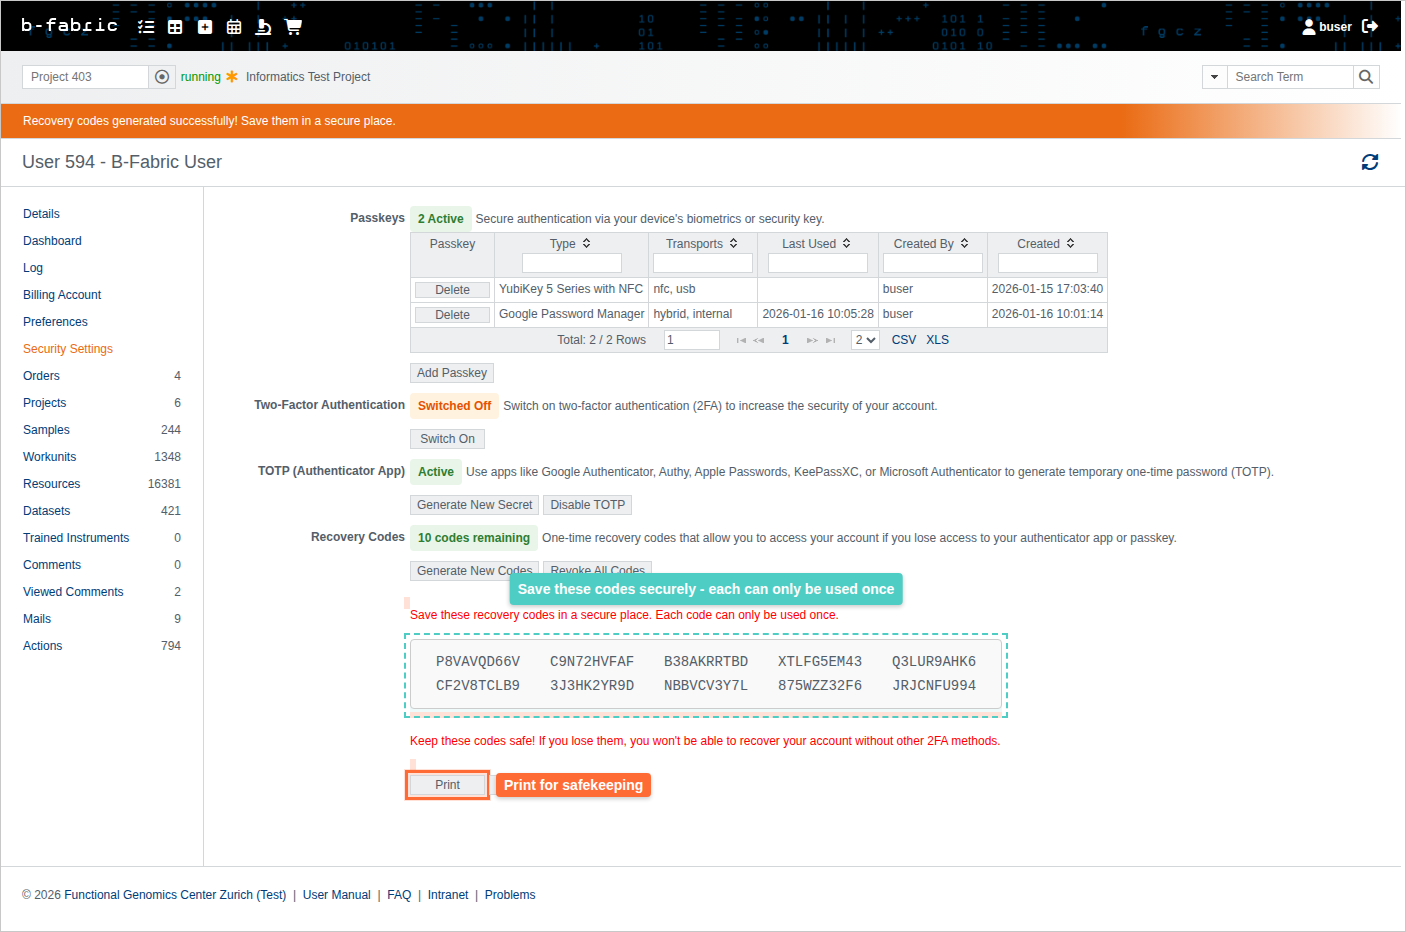
Task: Open the task list icon in header
Action: [x=146, y=27]
